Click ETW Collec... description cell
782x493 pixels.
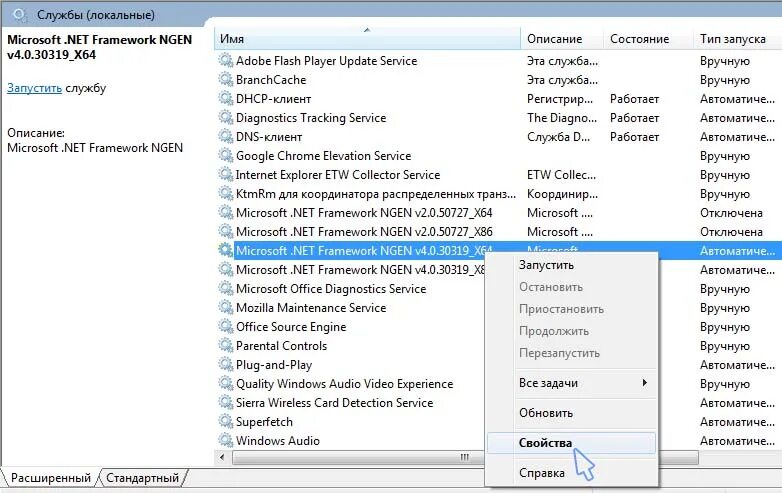click(x=562, y=175)
